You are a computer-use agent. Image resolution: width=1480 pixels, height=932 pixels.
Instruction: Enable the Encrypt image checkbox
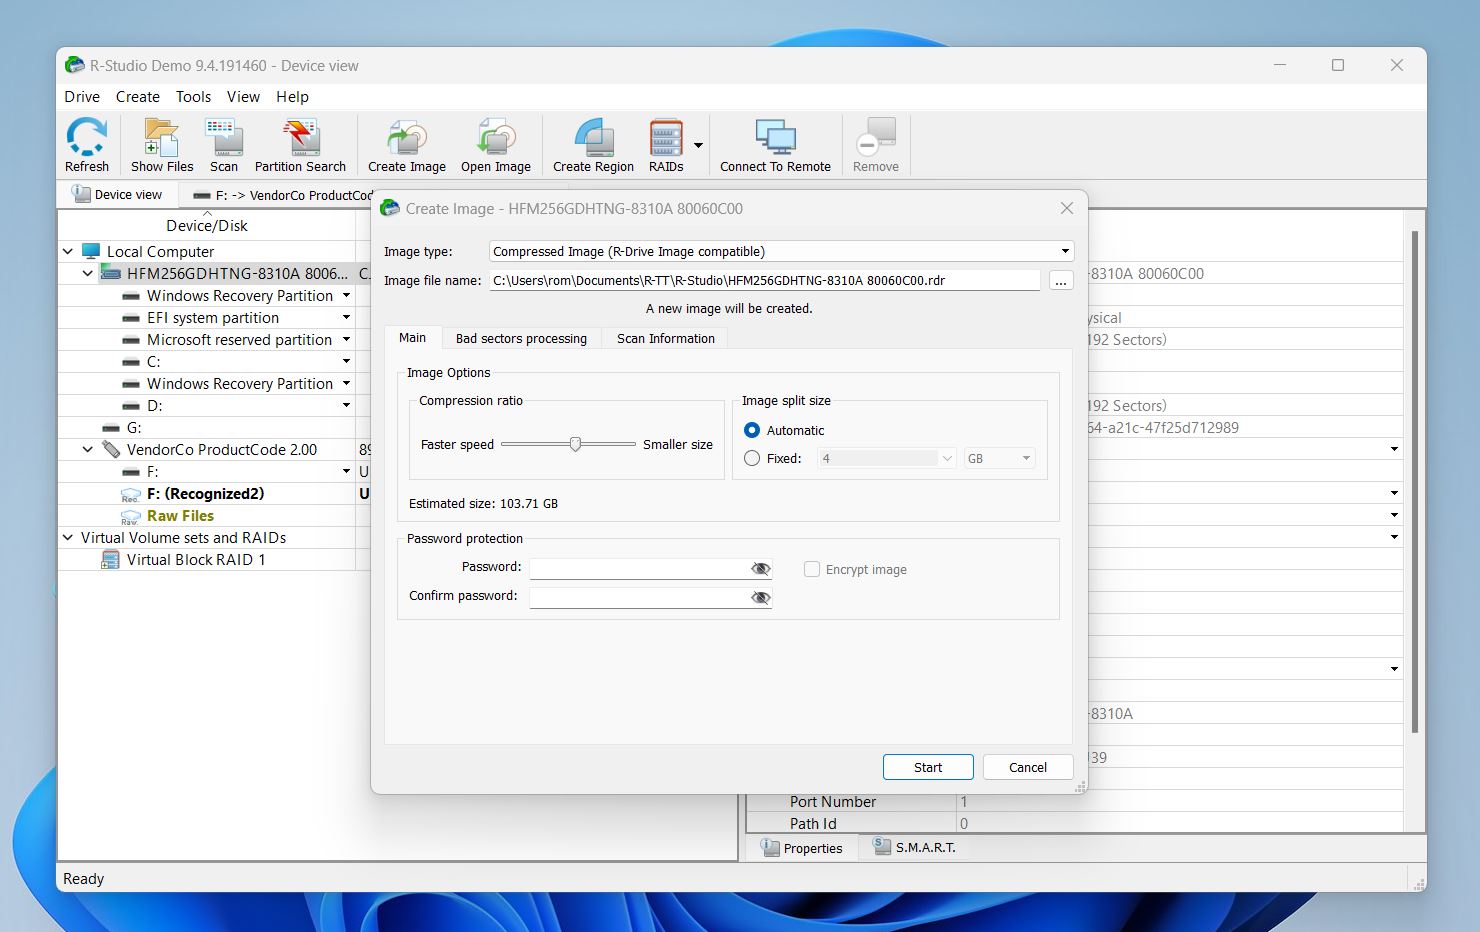(811, 568)
